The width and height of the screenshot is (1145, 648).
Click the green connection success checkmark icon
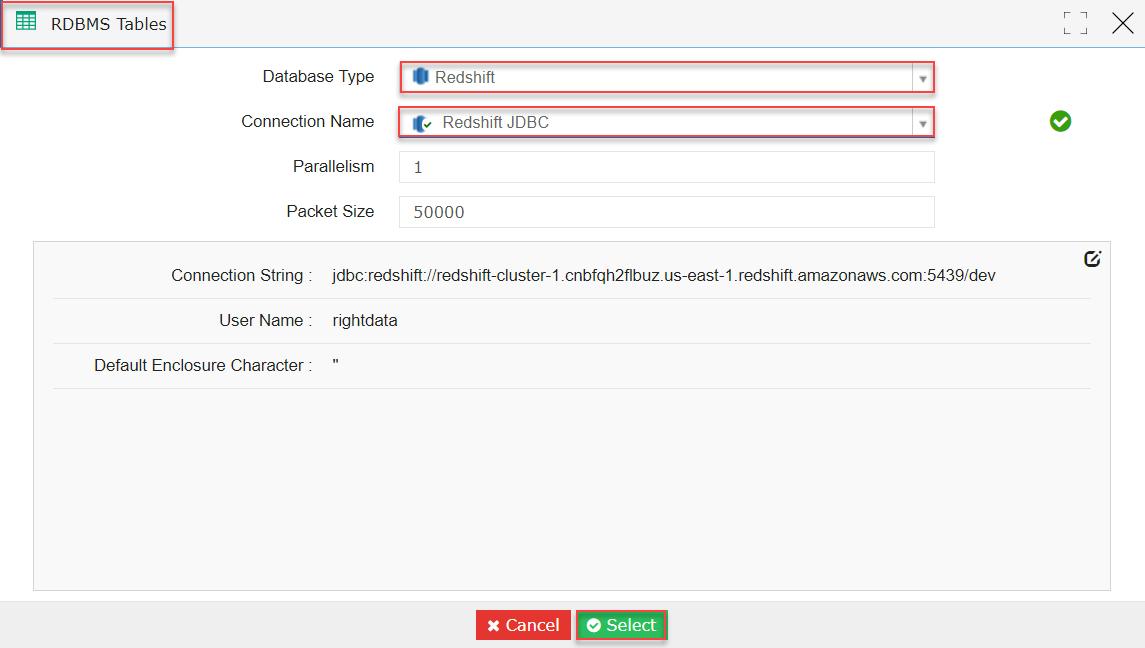pos(1060,120)
